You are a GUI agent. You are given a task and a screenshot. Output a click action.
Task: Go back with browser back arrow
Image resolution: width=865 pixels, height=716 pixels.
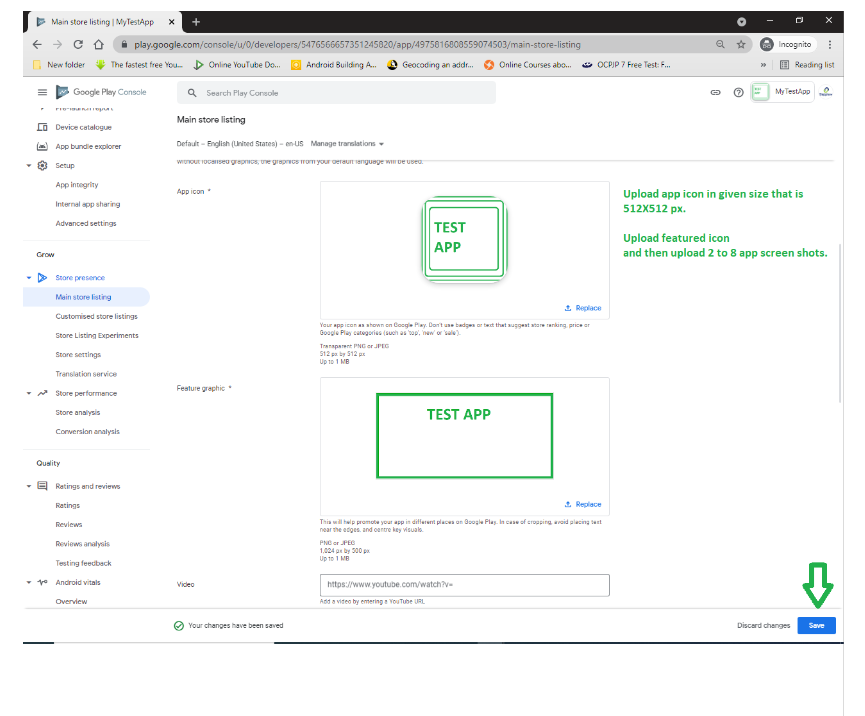[37, 45]
